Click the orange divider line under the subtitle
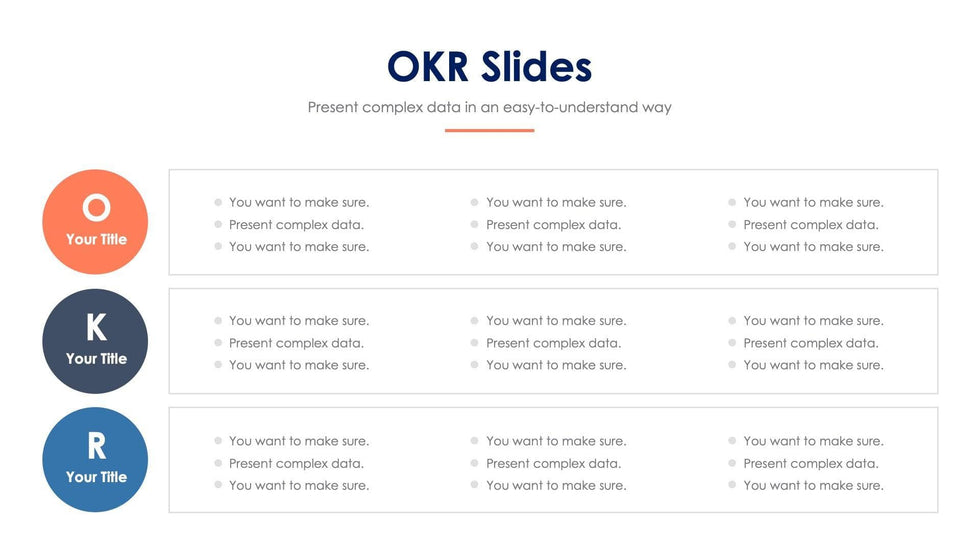This screenshot has height=551, width=980. click(489, 130)
